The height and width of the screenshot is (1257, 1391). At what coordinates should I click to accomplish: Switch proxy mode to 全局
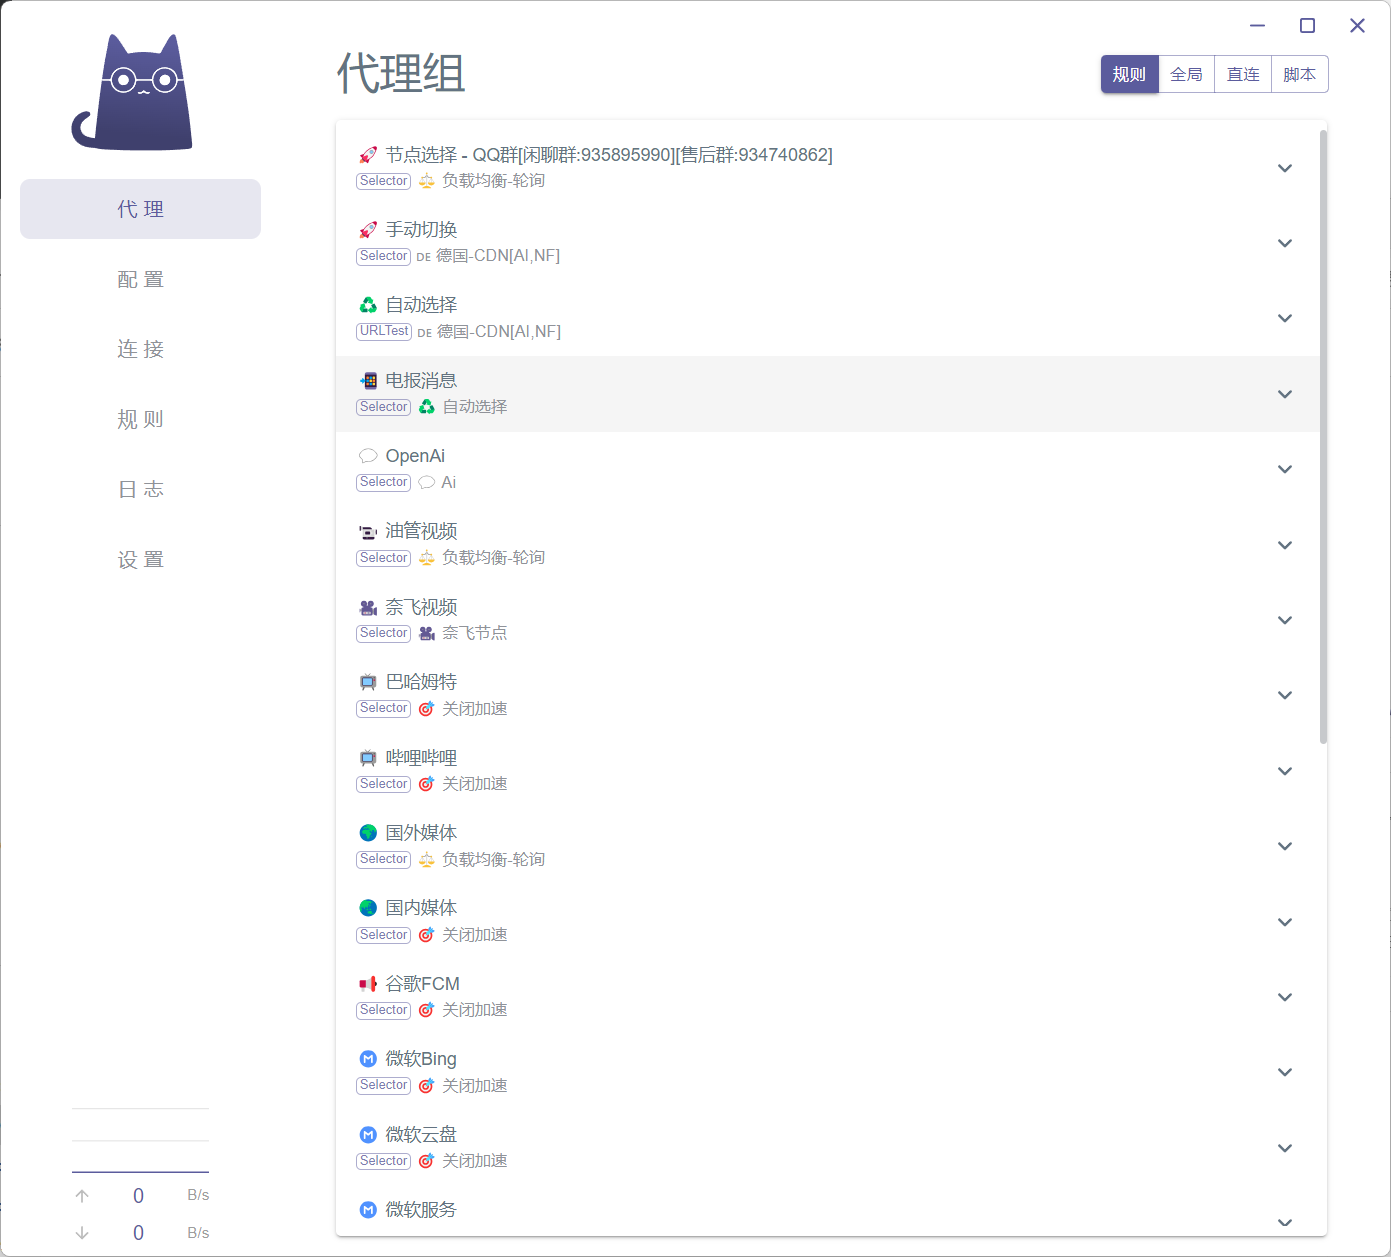(1186, 75)
